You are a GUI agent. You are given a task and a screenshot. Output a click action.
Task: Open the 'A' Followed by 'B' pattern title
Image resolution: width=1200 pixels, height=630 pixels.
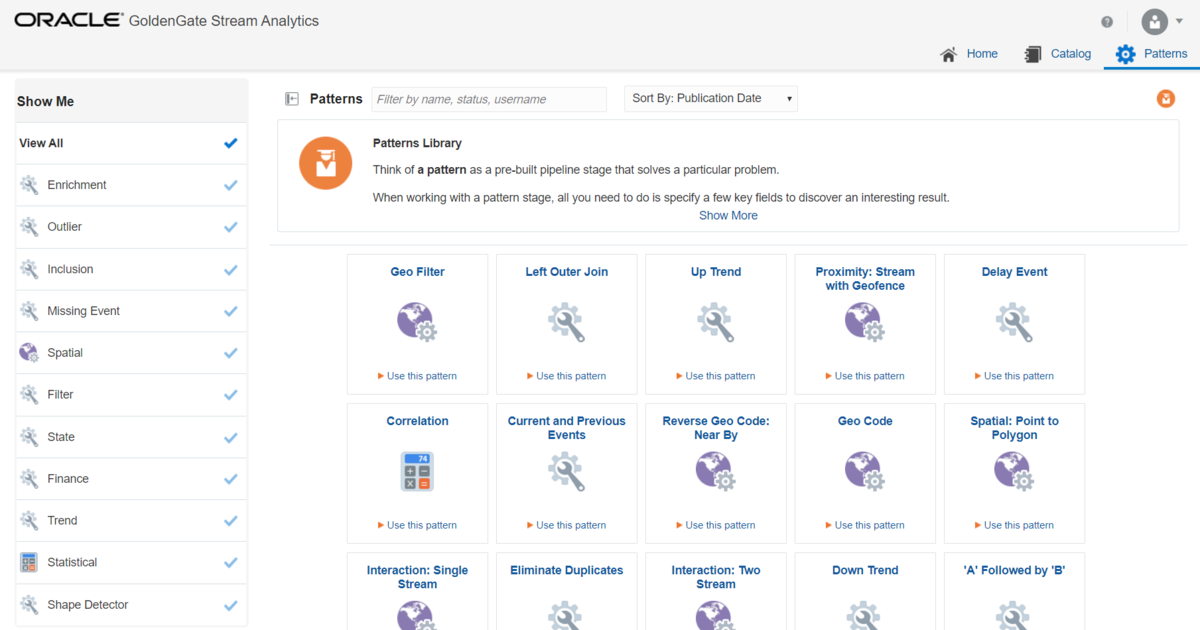pyautogui.click(x=1014, y=570)
